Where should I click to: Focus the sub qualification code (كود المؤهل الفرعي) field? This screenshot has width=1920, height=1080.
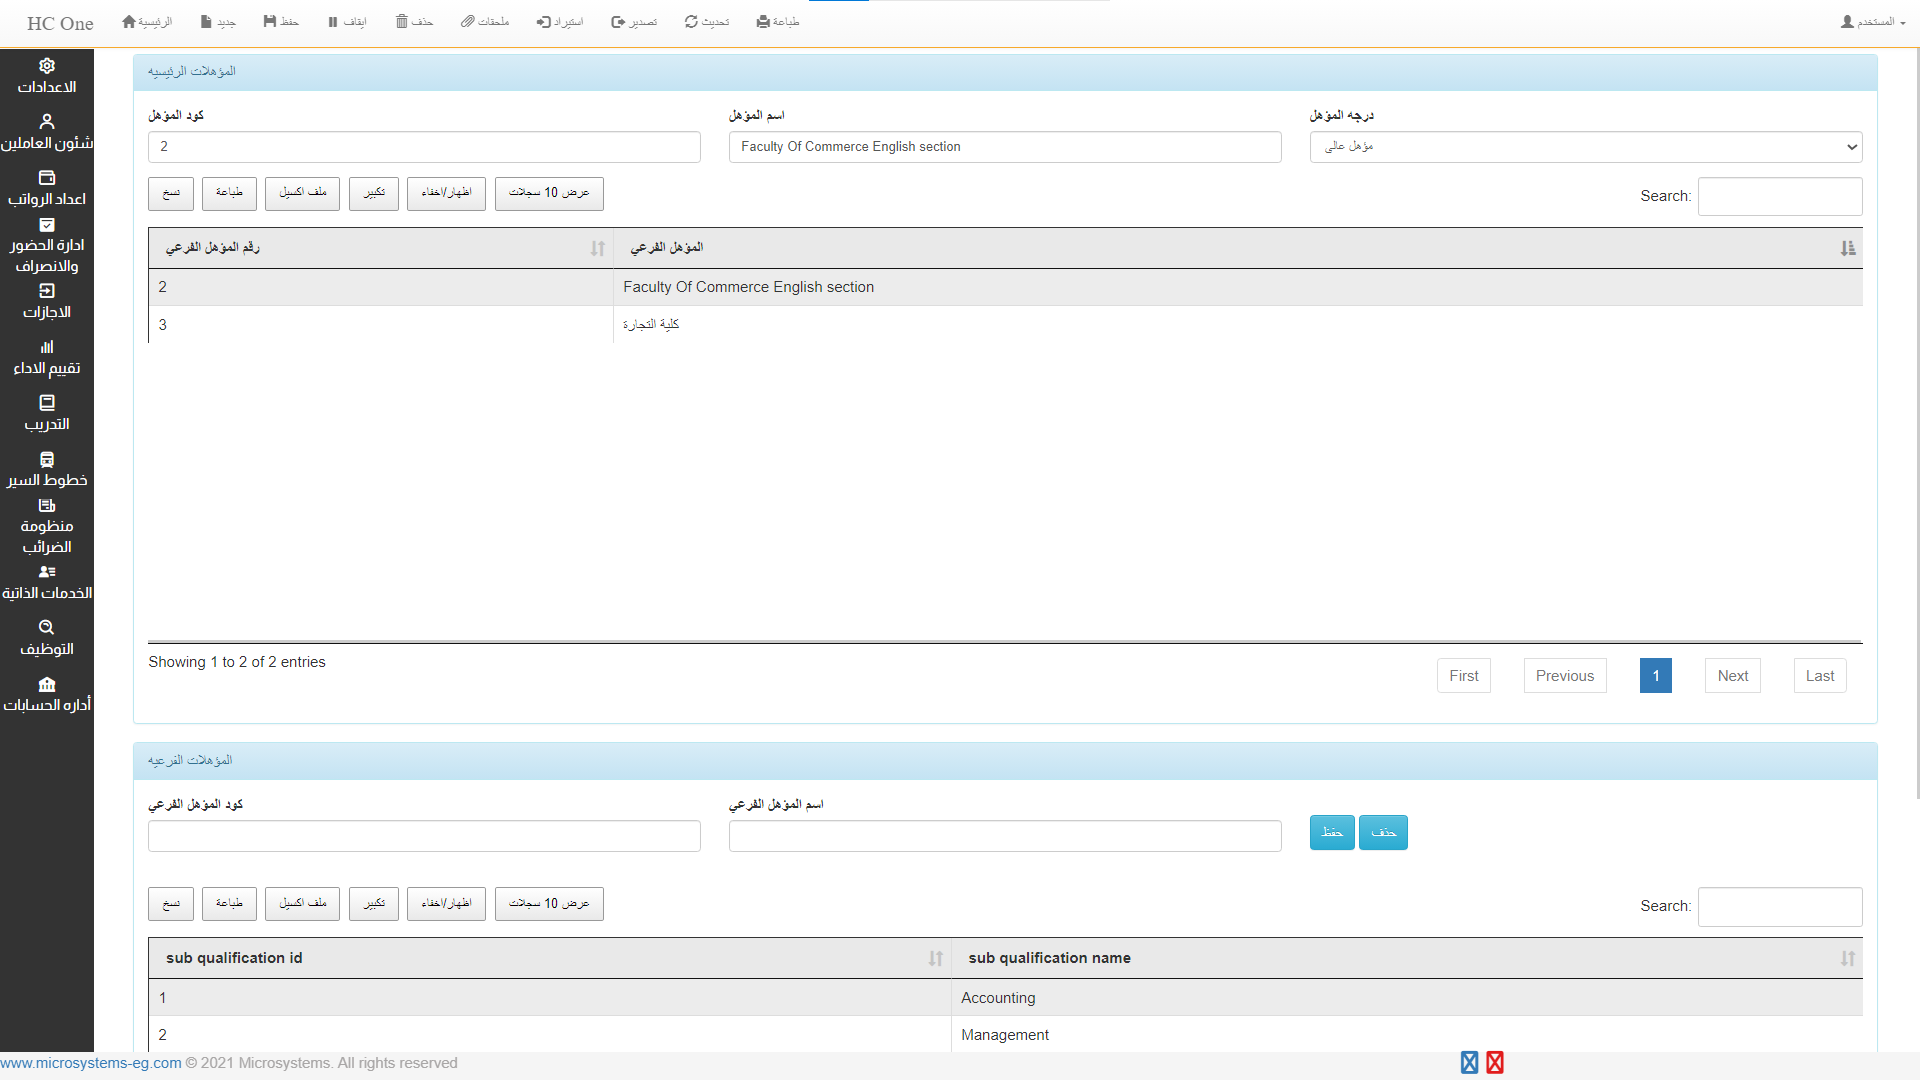click(424, 836)
